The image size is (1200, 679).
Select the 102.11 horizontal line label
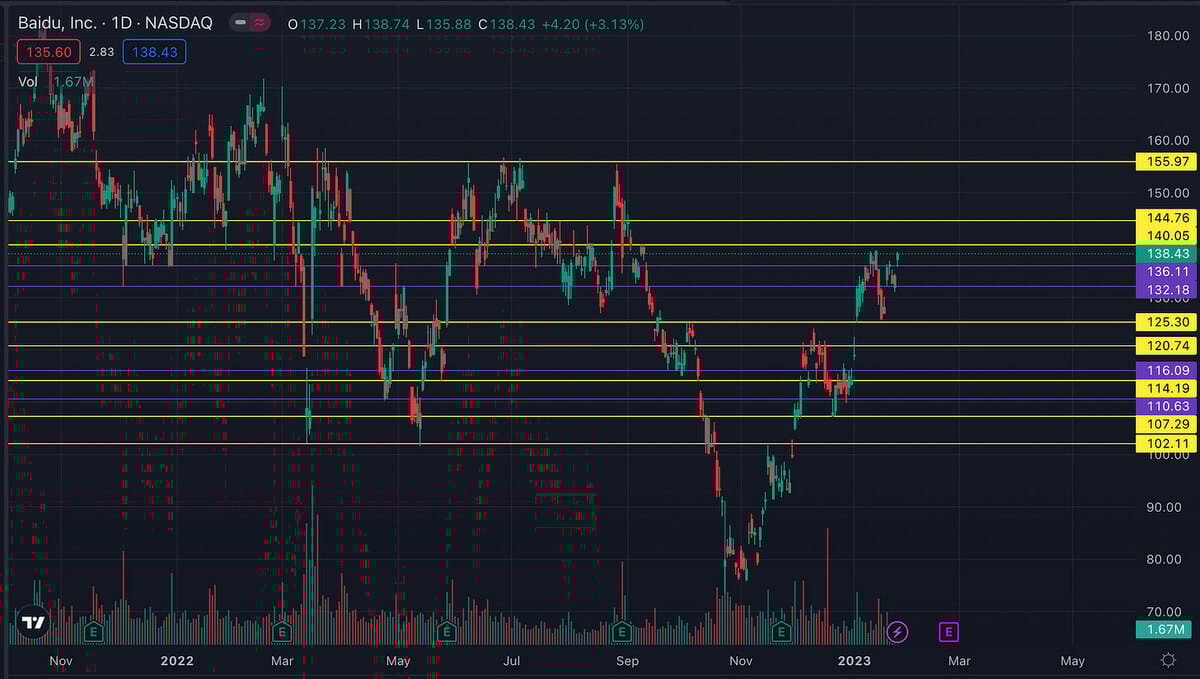point(1165,443)
